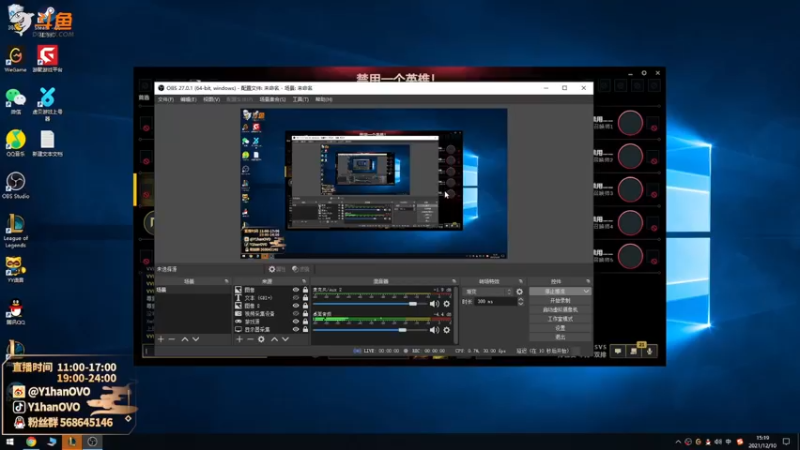Viewport: 800px width, 450px height.
Task: Pop out the 混音器 dock panel
Action: [x=454, y=281]
